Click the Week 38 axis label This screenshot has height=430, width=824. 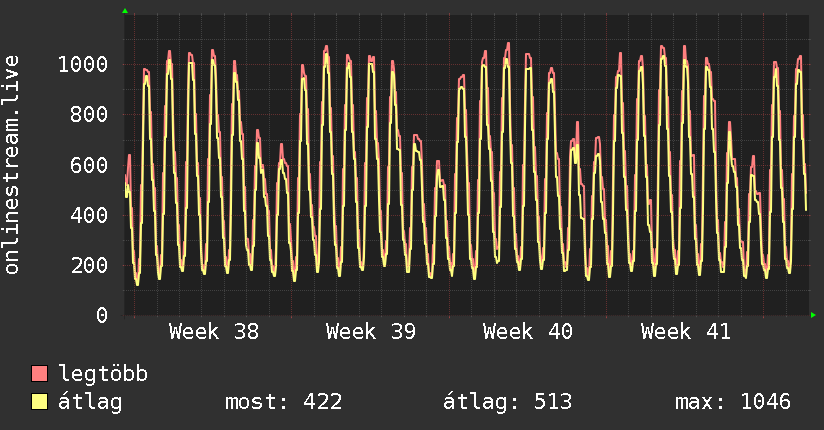click(214, 332)
